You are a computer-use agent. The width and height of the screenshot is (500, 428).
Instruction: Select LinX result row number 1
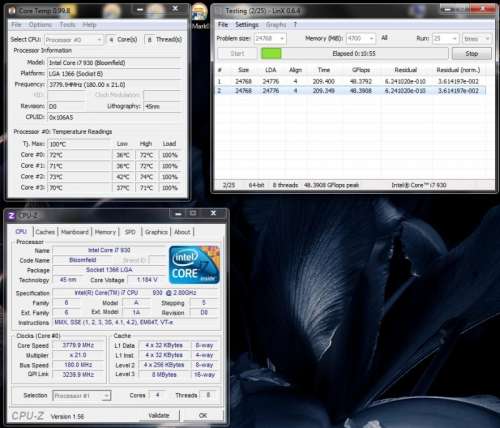point(350,81)
